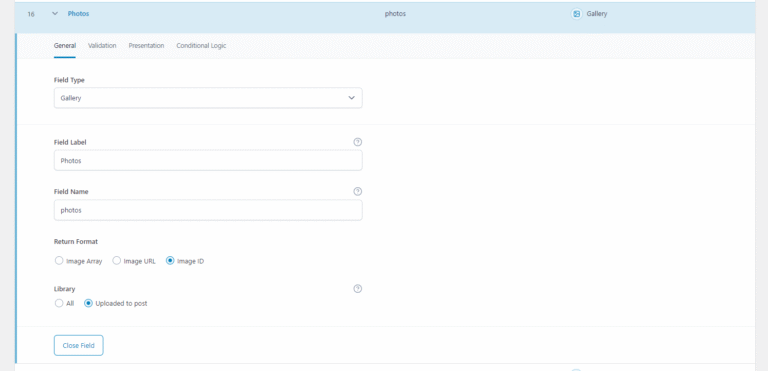Switch to the Presentation tab
This screenshot has width=768, height=371.
tap(146, 46)
